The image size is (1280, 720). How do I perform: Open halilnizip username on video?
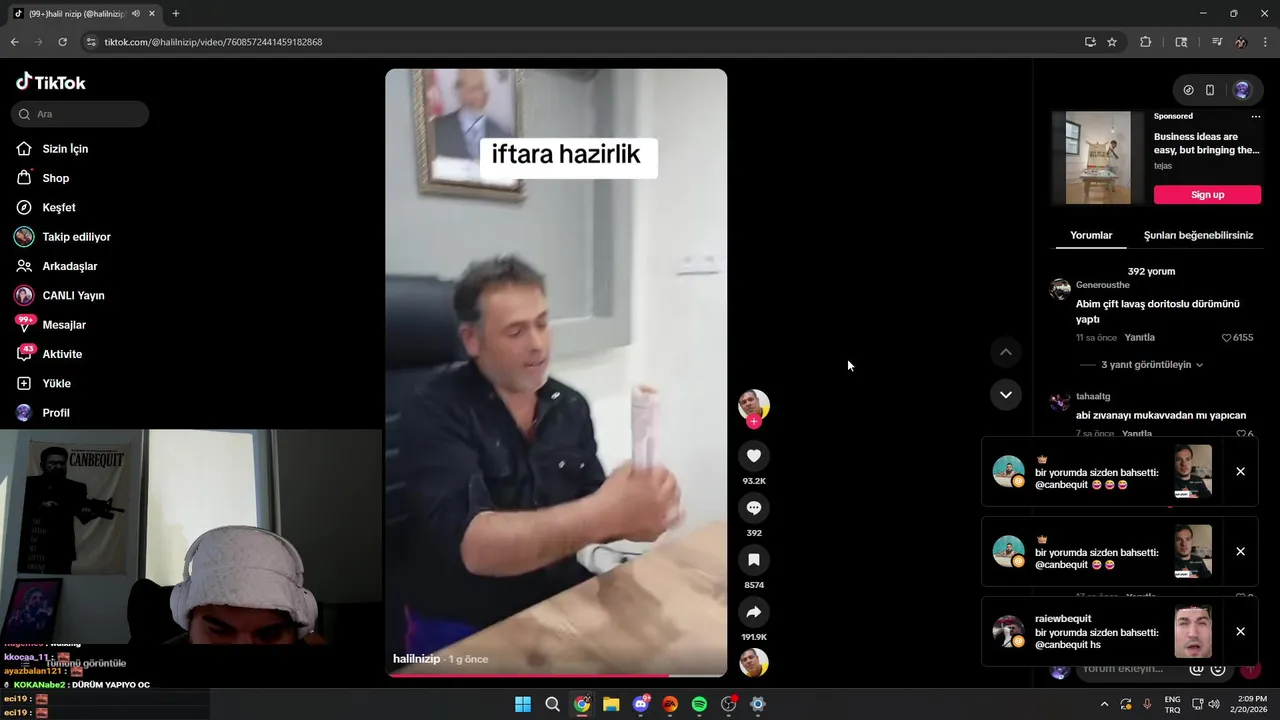coord(416,660)
